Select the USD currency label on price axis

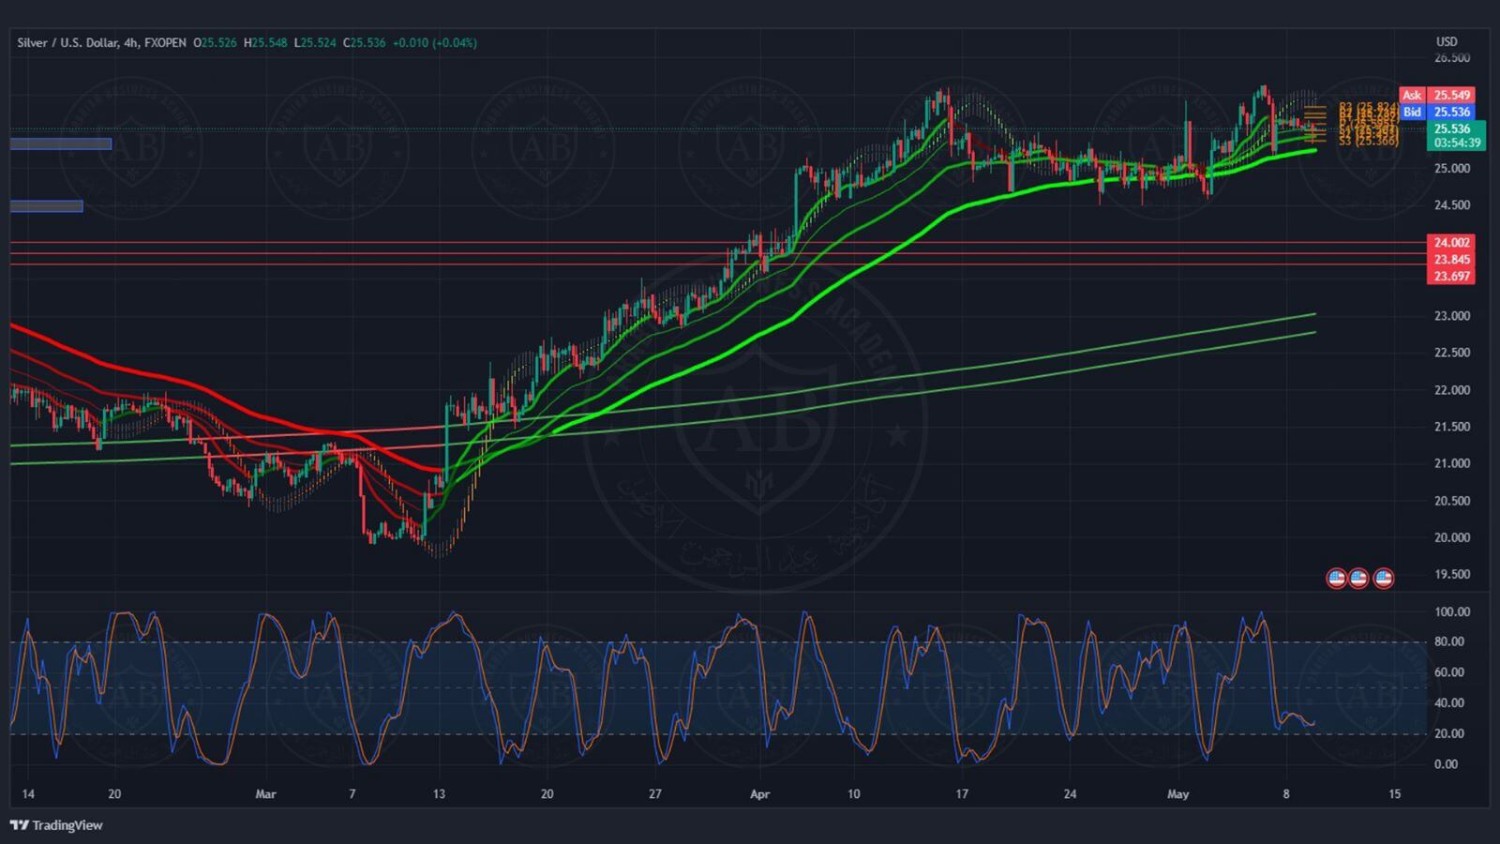click(1447, 42)
